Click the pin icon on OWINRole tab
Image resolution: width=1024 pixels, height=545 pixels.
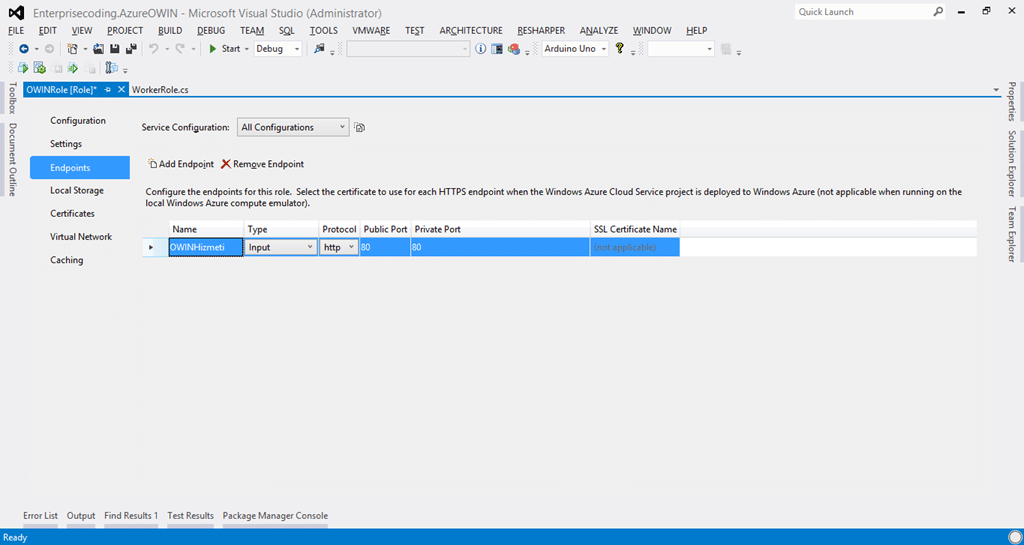[108, 89]
